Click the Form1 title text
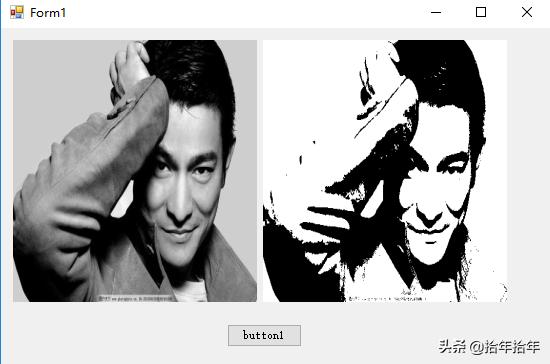 coord(48,13)
